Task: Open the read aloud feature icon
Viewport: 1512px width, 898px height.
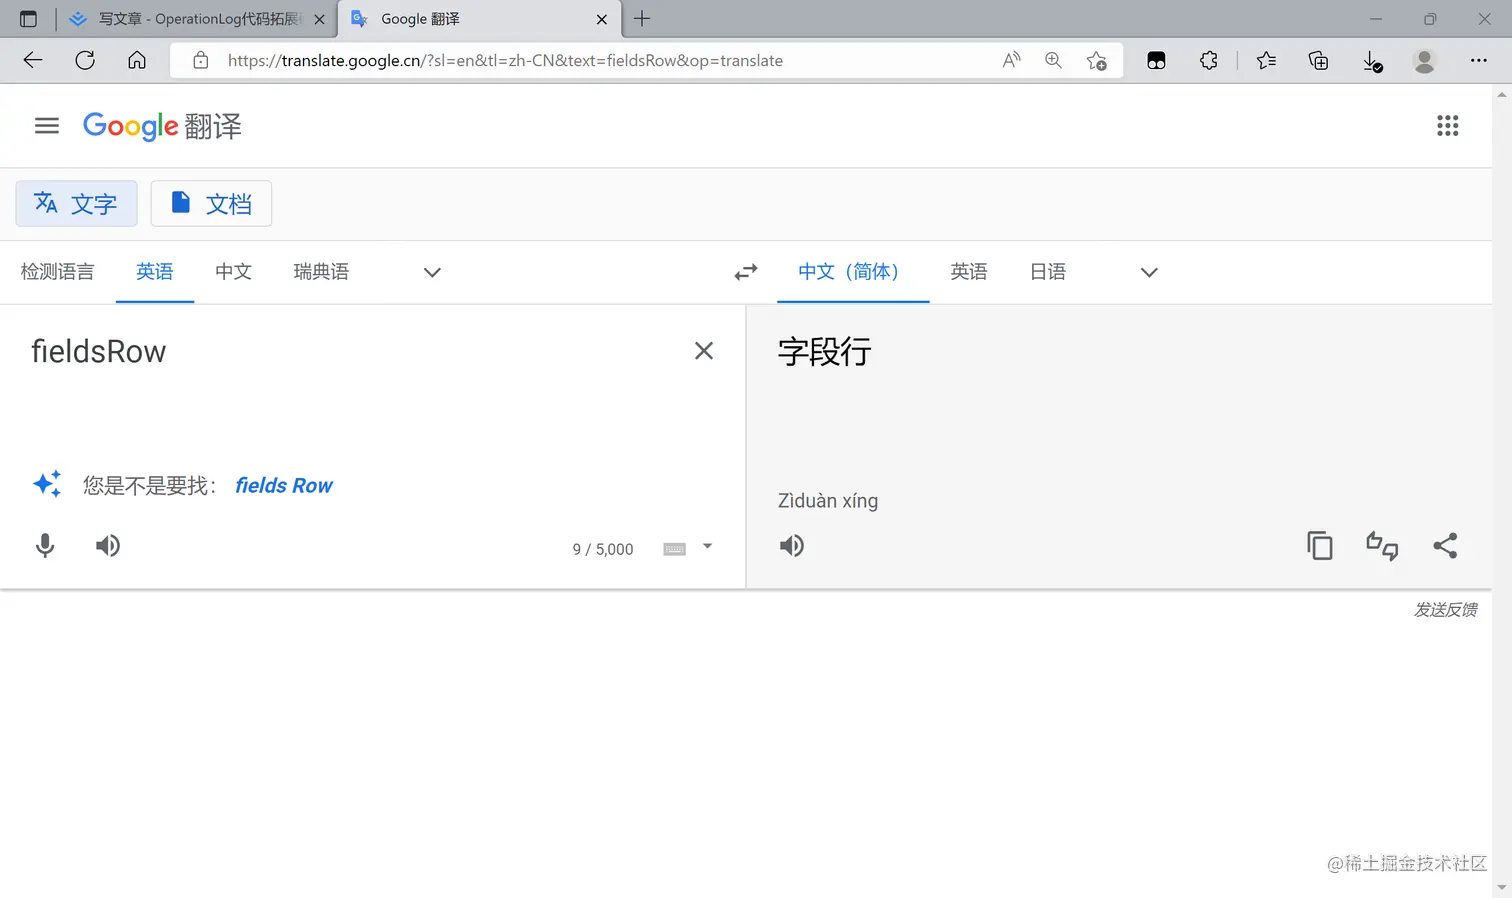Action: (1011, 60)
